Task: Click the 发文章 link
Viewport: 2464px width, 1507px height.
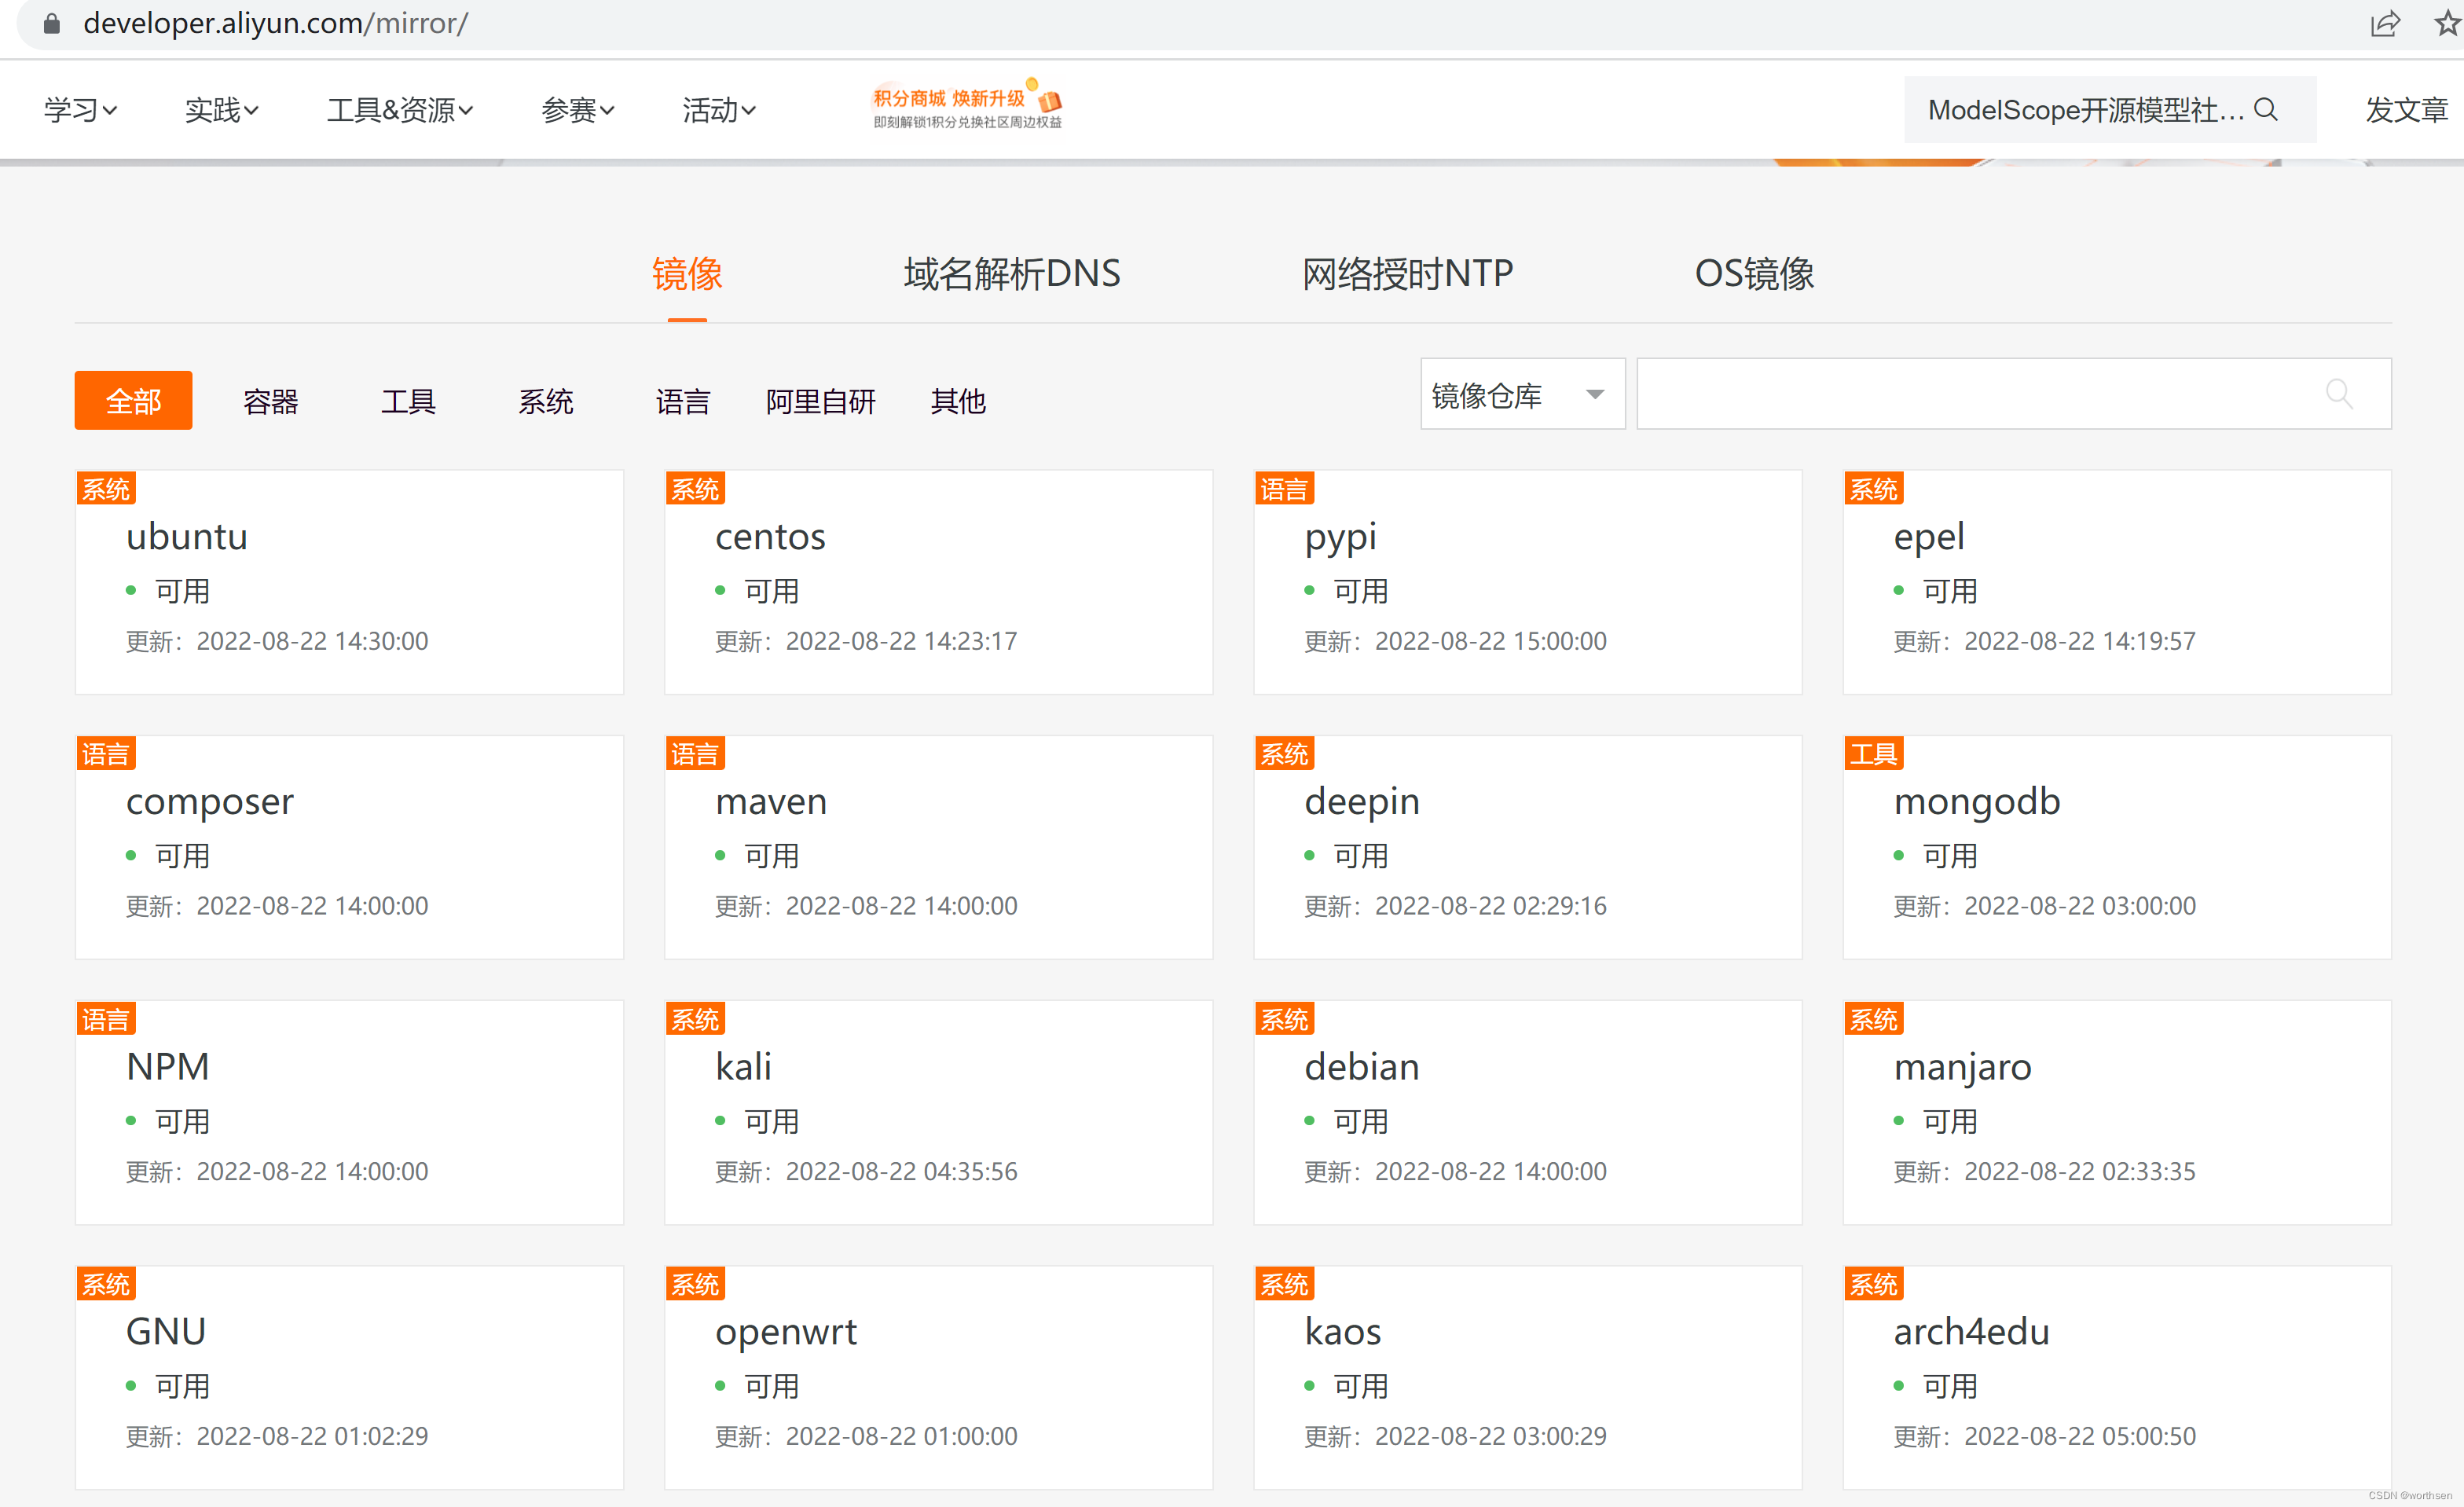Action: [2405, 110]
